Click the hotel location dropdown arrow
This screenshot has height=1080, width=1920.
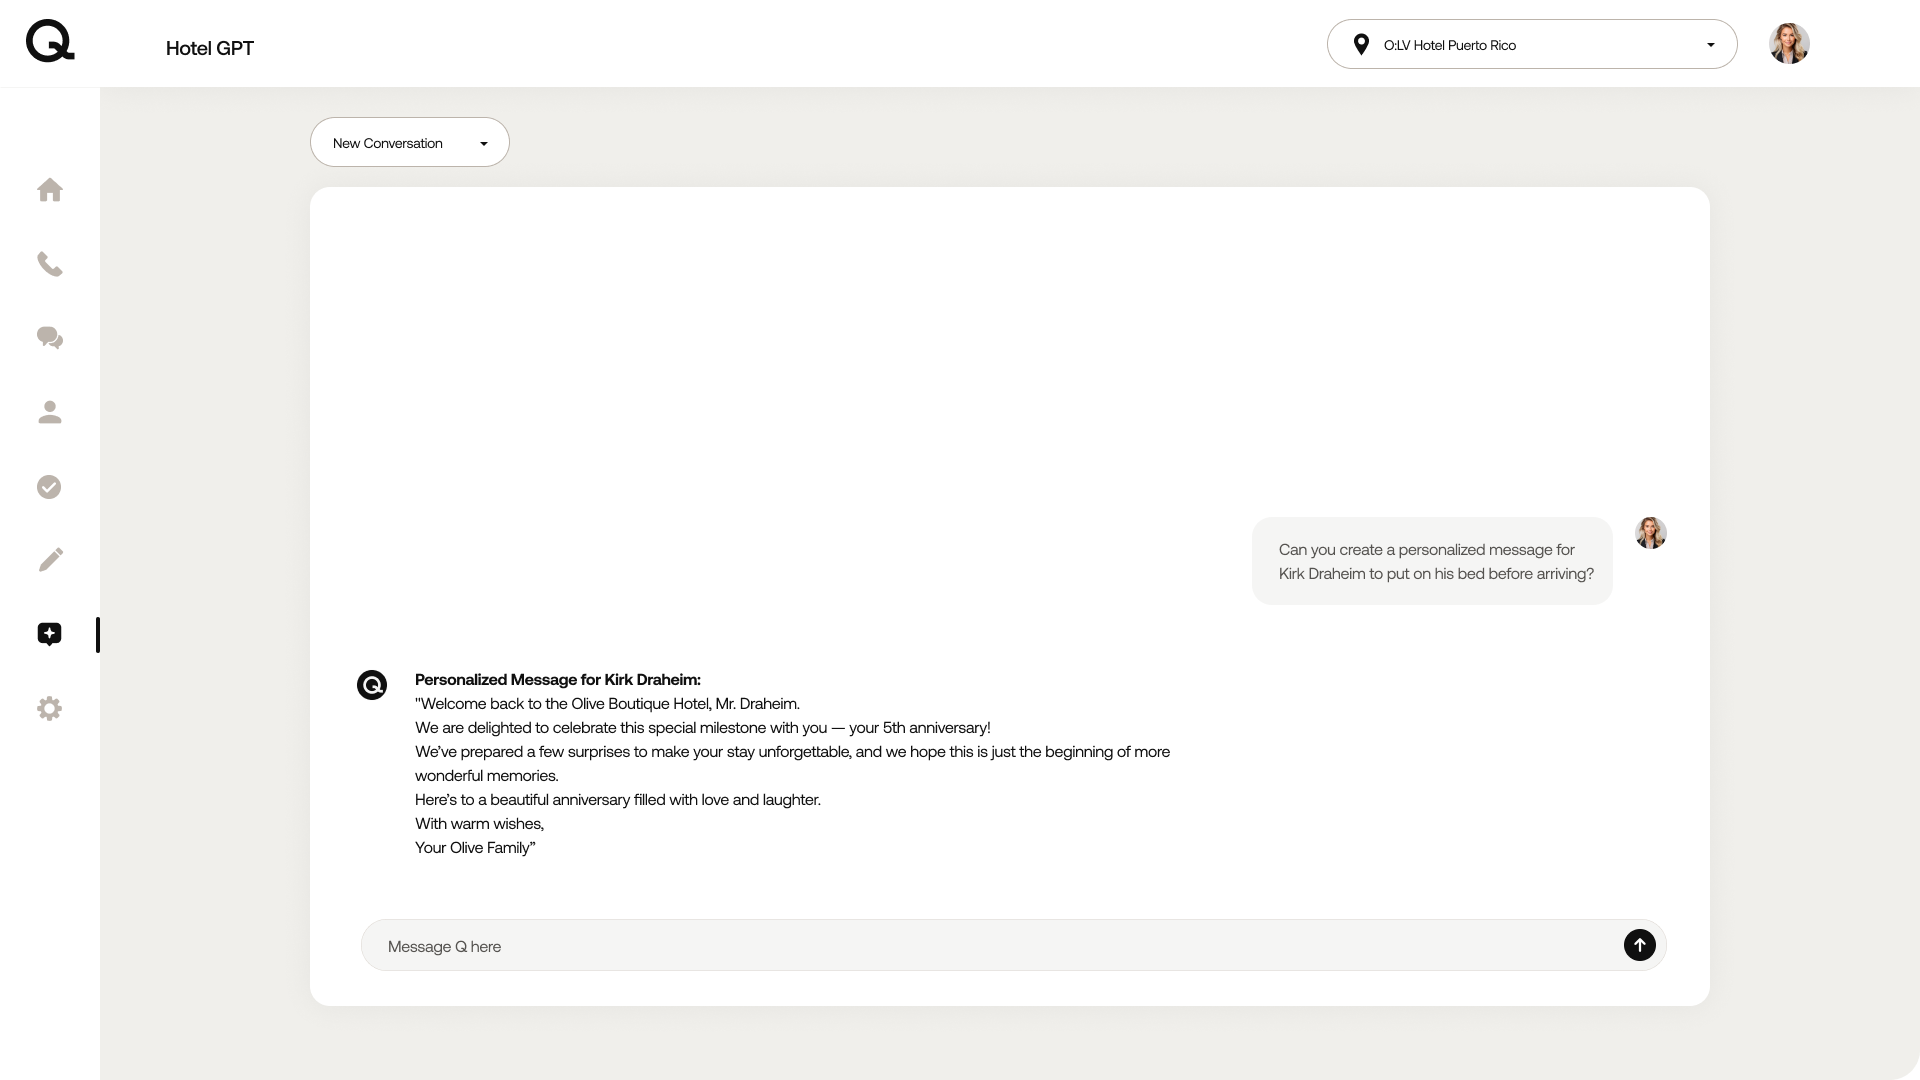(1710, 45)
